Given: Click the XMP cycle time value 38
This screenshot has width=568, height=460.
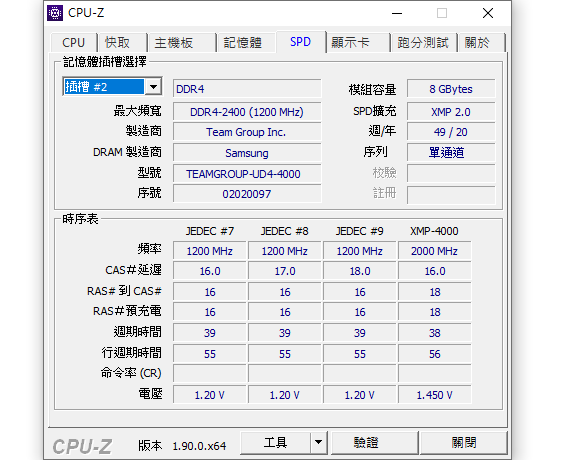Looking at the screenshot, I should pyautogui.click(x=435, y=333).
